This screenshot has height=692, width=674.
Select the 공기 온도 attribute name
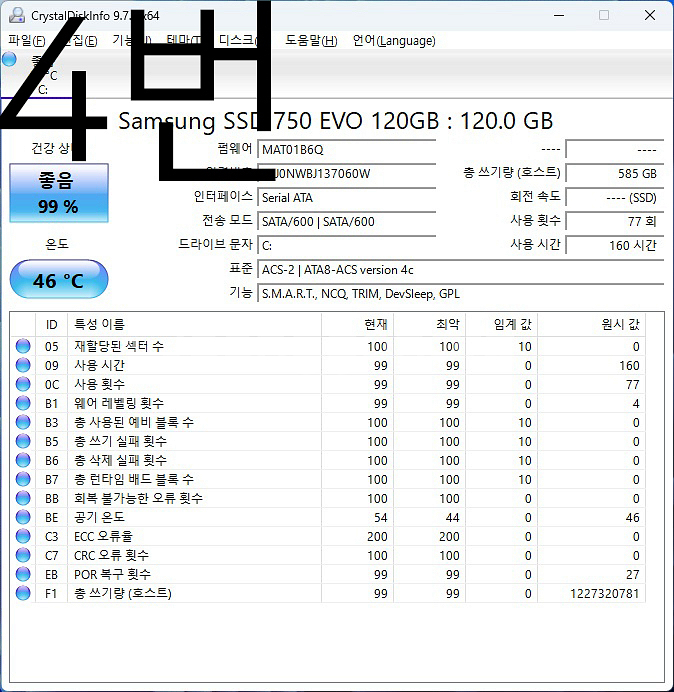click(x=99, y=517)
